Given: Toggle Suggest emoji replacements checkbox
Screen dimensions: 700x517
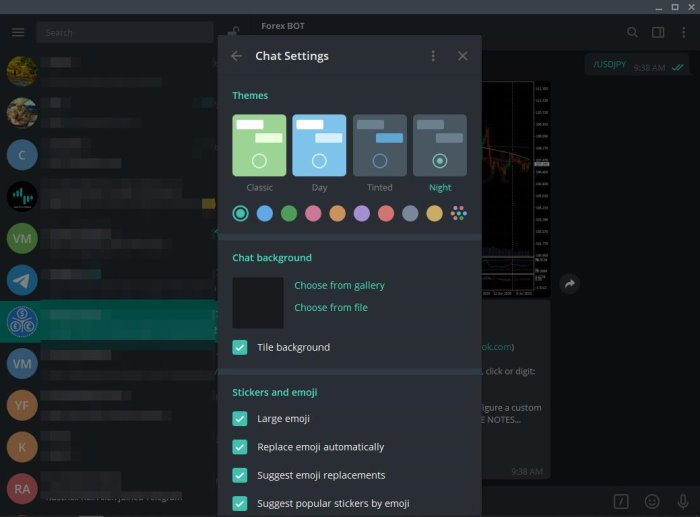Looking at the screenshot, I should point(240,475).
